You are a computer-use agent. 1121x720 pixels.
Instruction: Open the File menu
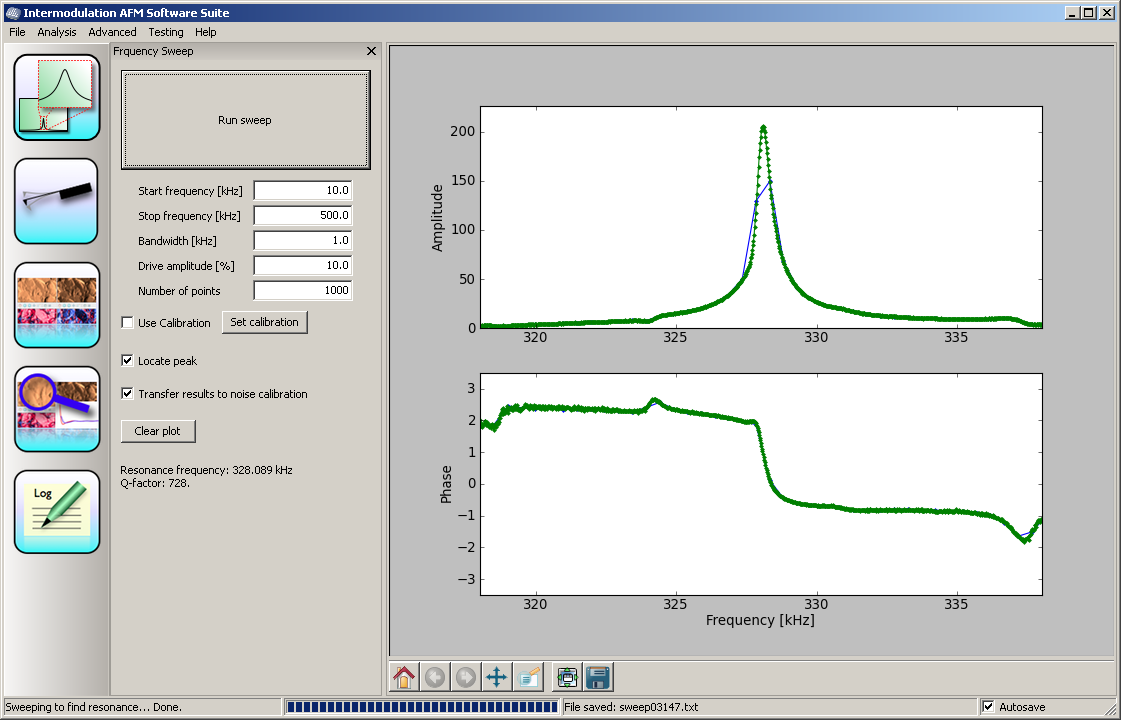click(17, 32)
